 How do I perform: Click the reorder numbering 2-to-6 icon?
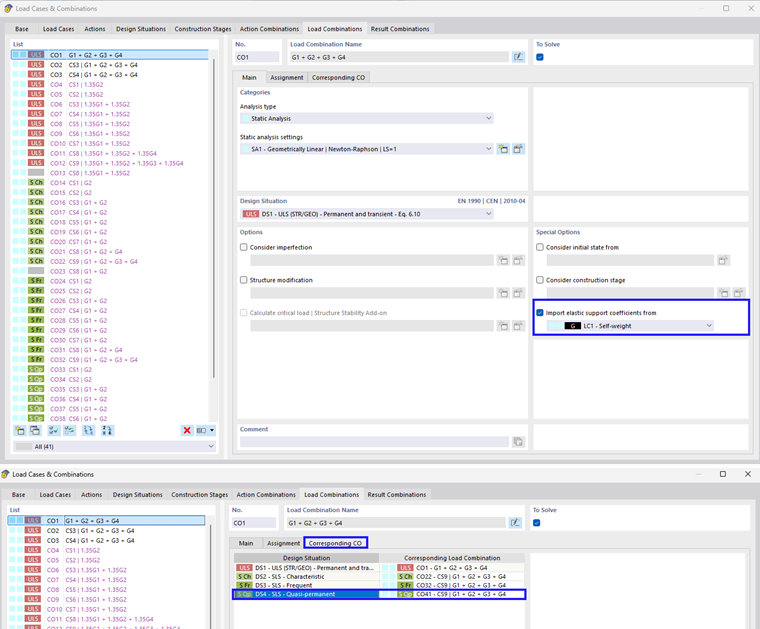[107, 430]
